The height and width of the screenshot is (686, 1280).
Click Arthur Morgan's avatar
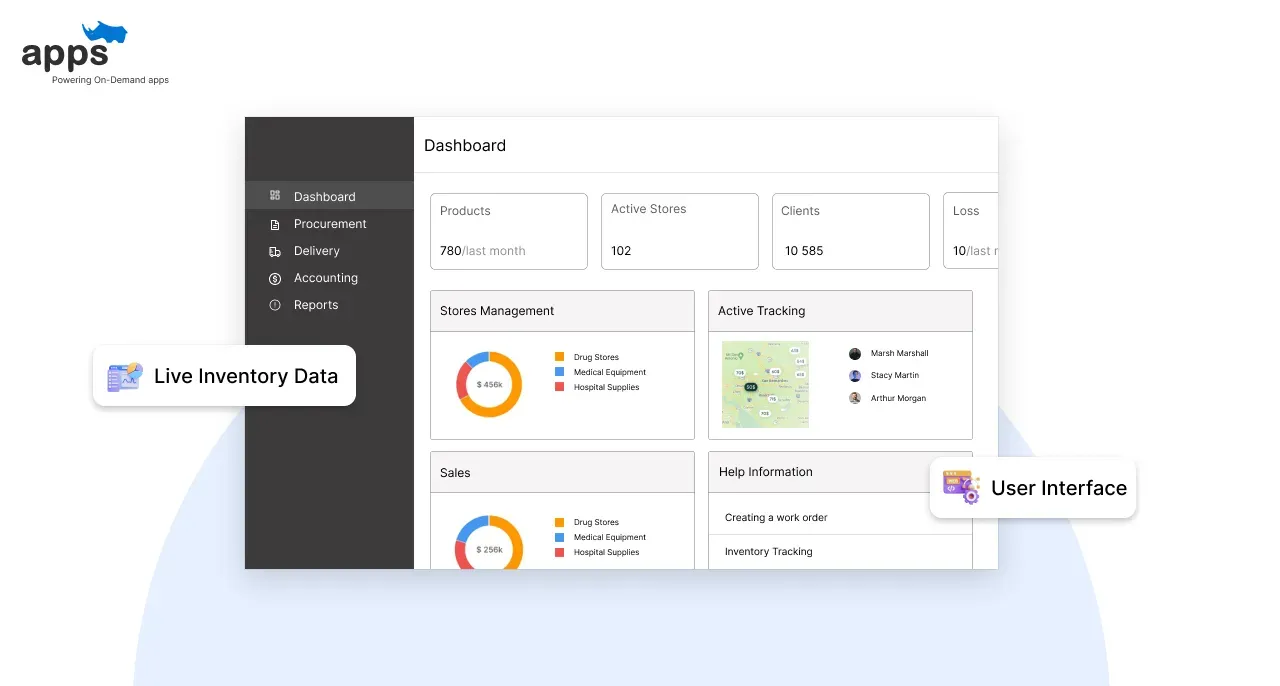pos(855,398)
